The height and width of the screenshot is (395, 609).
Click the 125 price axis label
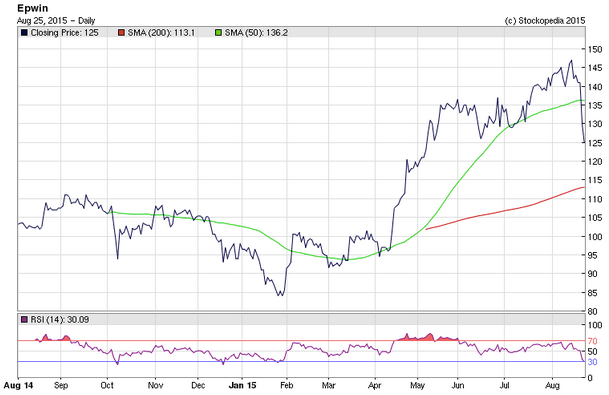(x=595, y=143)
